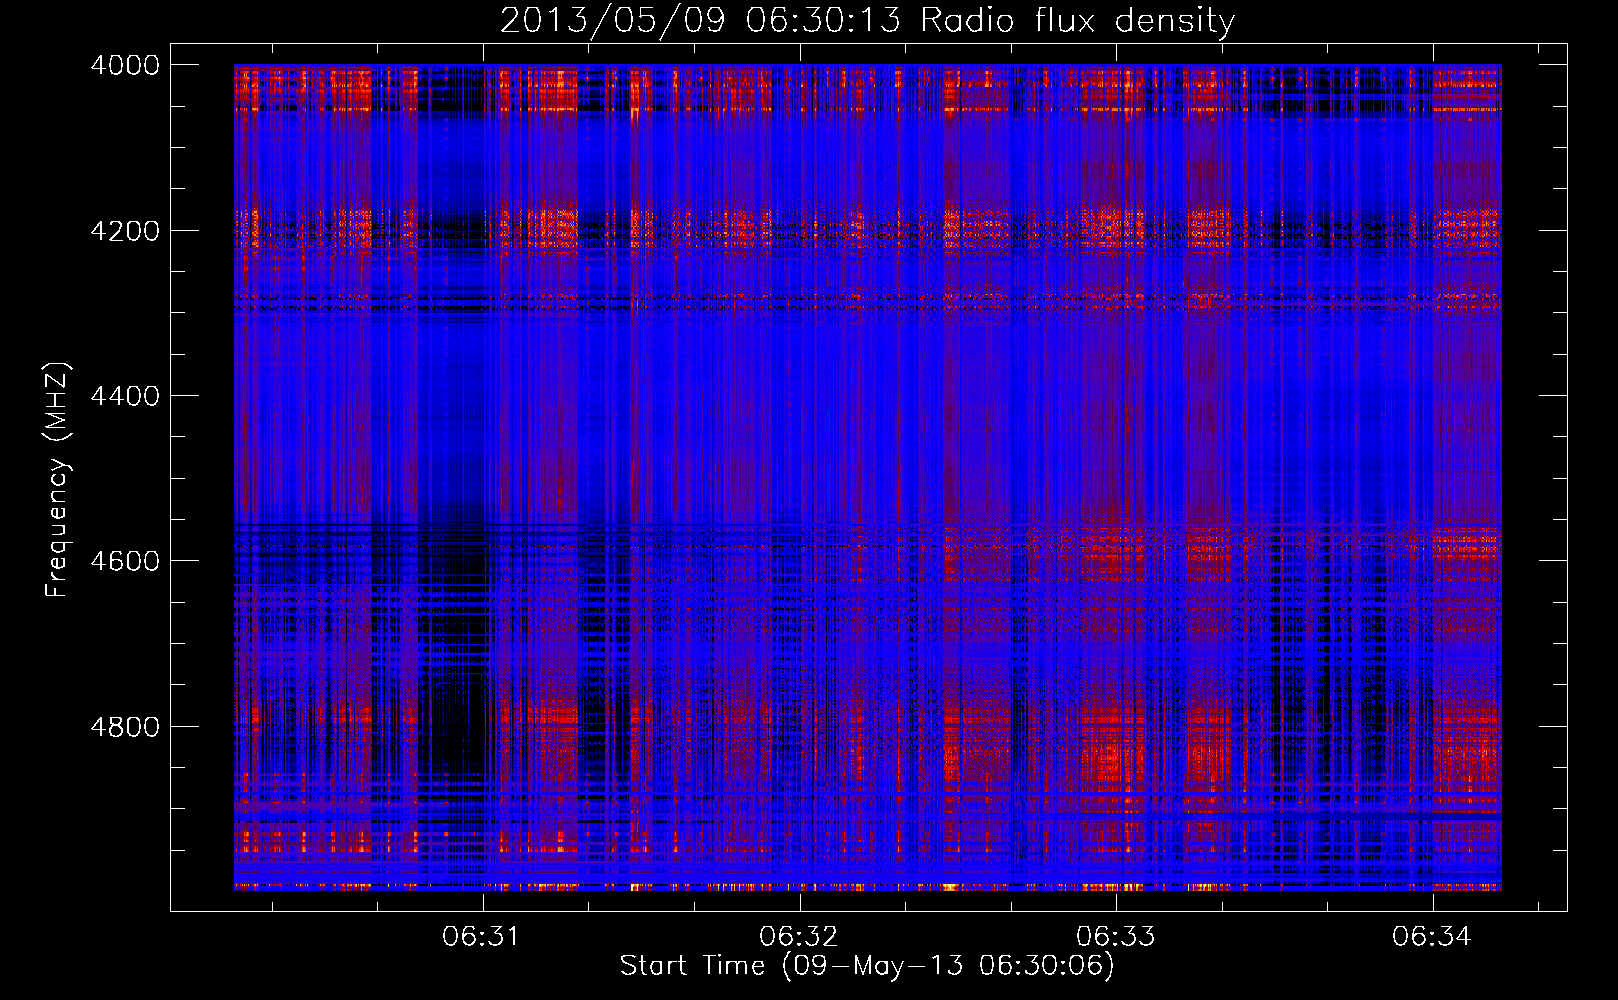Click the plot title '2013/05/09 06:30:13 Radio flux density'
This screenshot has height=1000, width=1618.
[867, 21]
